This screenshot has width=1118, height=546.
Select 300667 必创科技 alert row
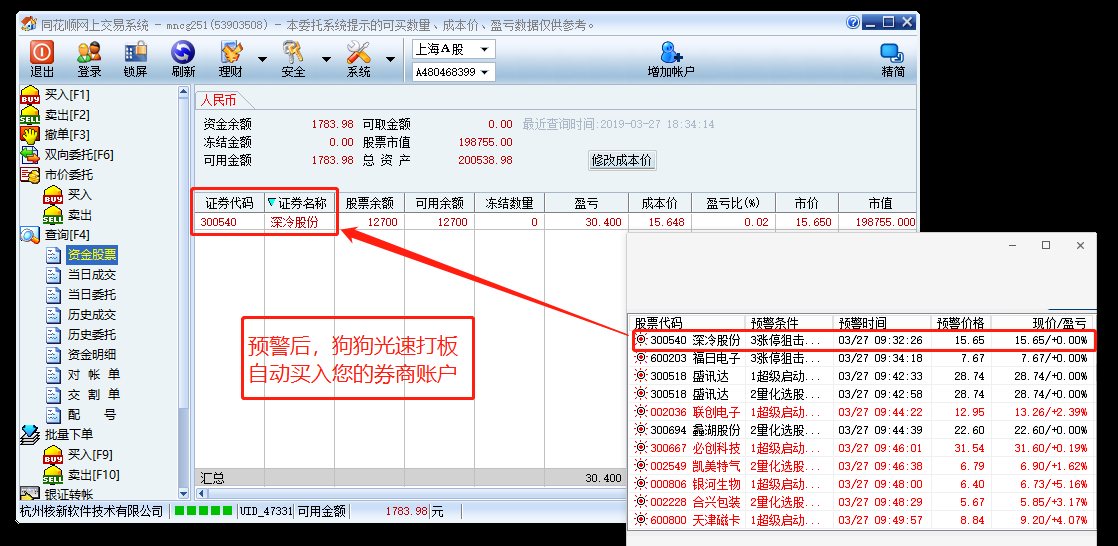[862, 448]
